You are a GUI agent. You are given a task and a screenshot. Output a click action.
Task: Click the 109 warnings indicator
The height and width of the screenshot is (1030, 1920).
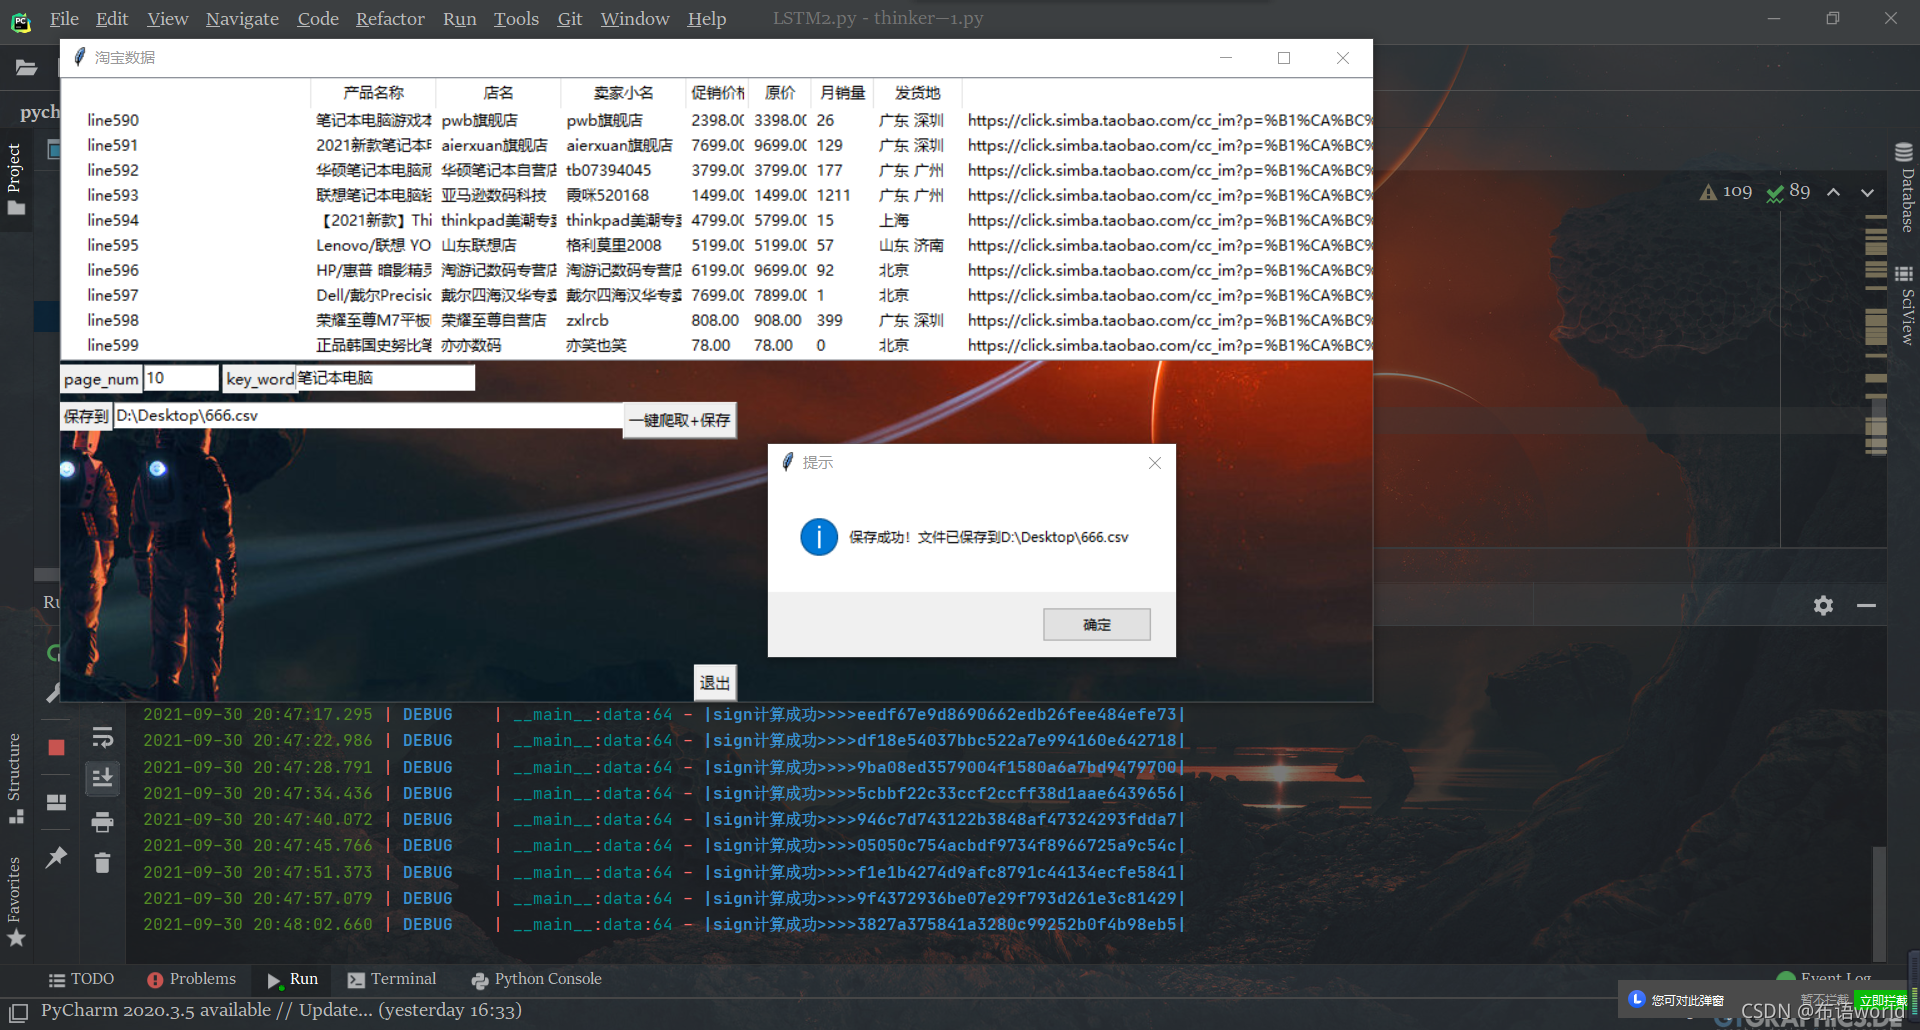coord(1726,191)
